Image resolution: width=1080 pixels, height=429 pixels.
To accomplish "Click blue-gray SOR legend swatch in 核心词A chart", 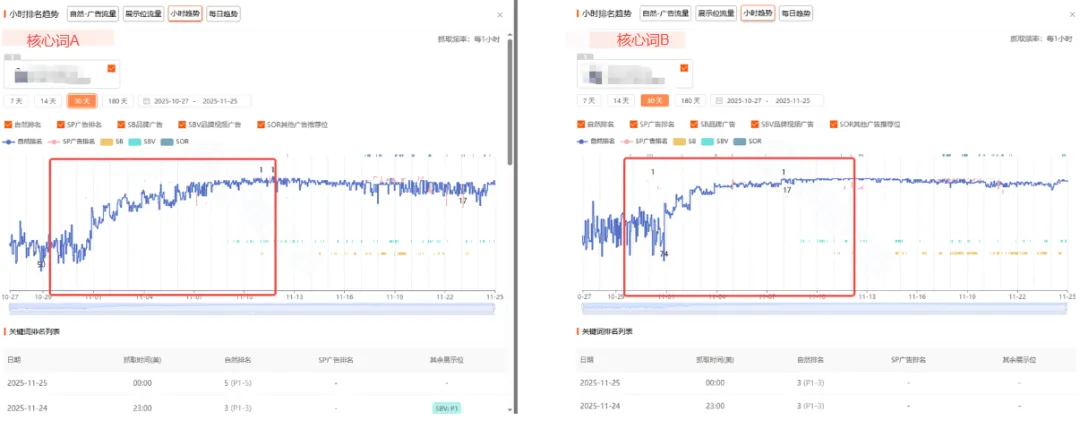I will point(167,142).
